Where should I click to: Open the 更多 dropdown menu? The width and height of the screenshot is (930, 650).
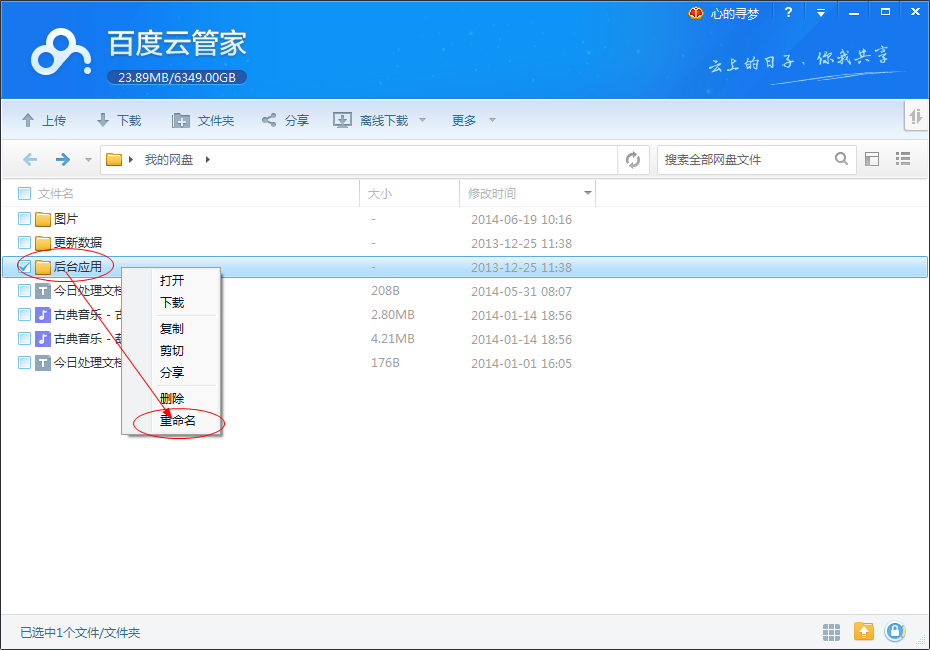tap(465, 119)
